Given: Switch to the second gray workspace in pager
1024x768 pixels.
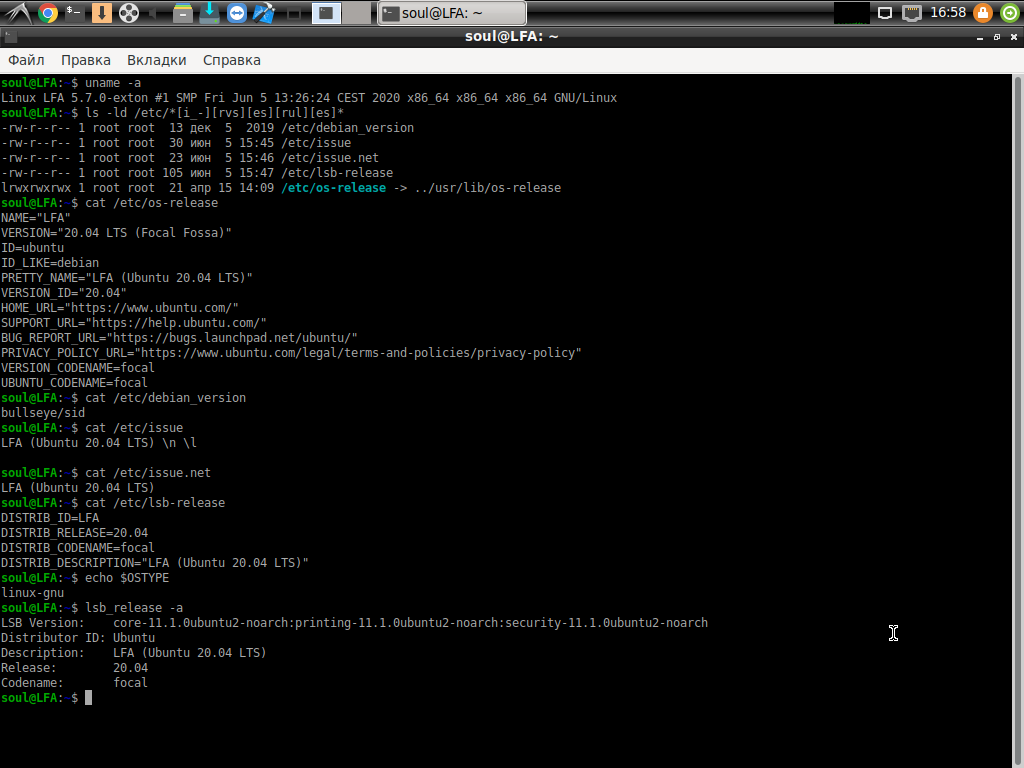Looking at the screenshot, I should [357, 13].
